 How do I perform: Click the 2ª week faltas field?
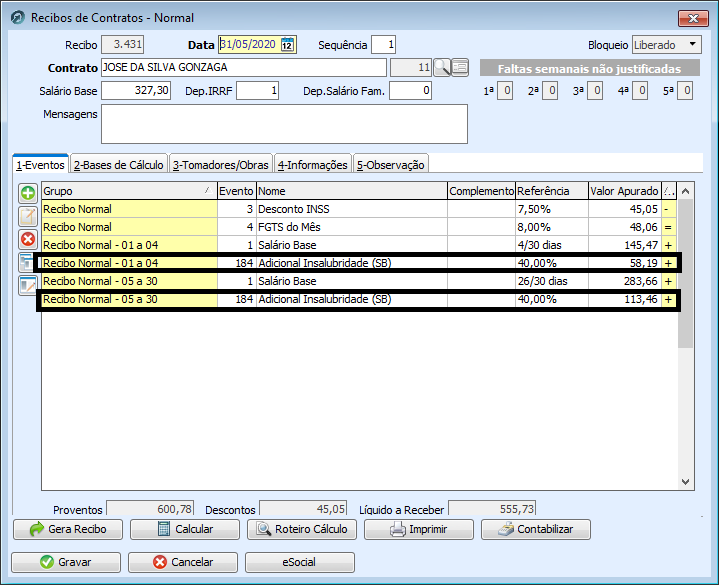pos(550,91)
